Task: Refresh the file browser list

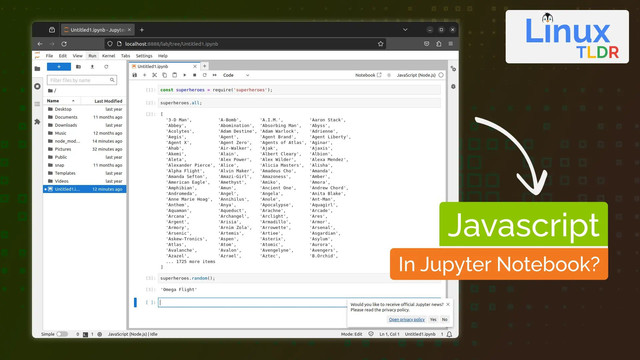Action: [x=106, y=67]
